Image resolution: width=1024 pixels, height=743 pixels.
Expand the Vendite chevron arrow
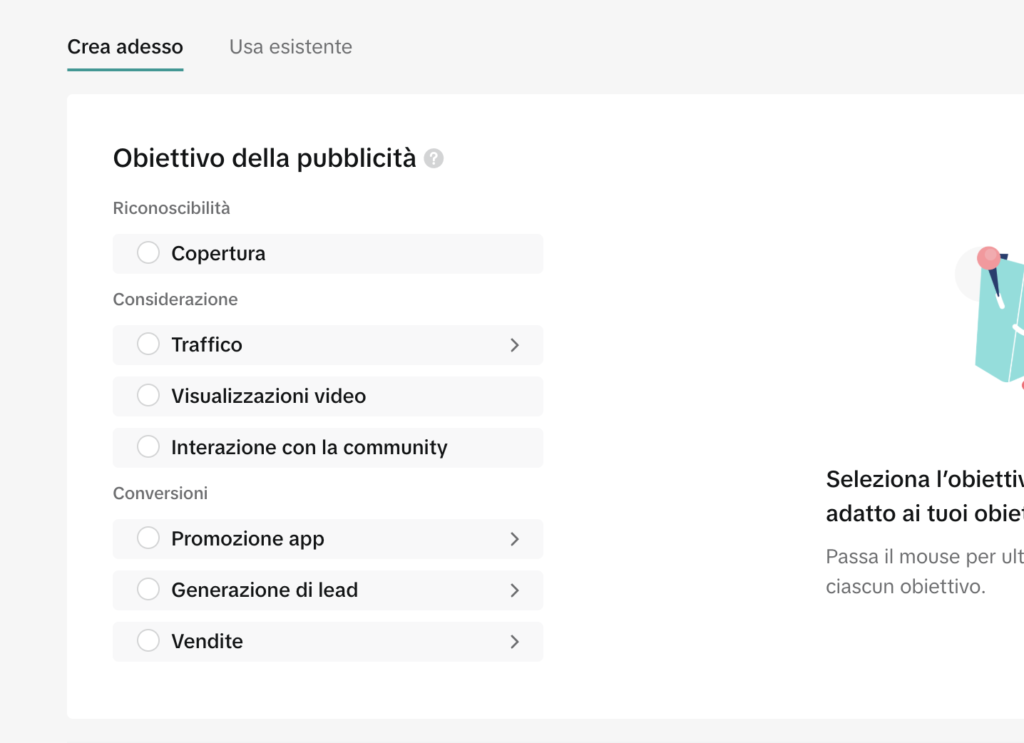515,642
